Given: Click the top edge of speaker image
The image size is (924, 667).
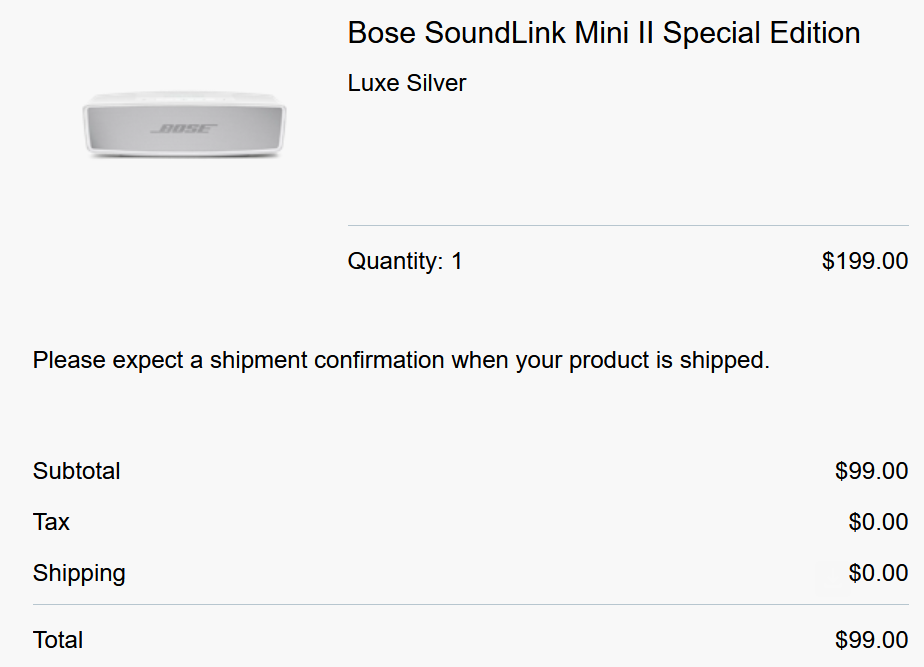Looking at the screenshot, I should point(184,94).
